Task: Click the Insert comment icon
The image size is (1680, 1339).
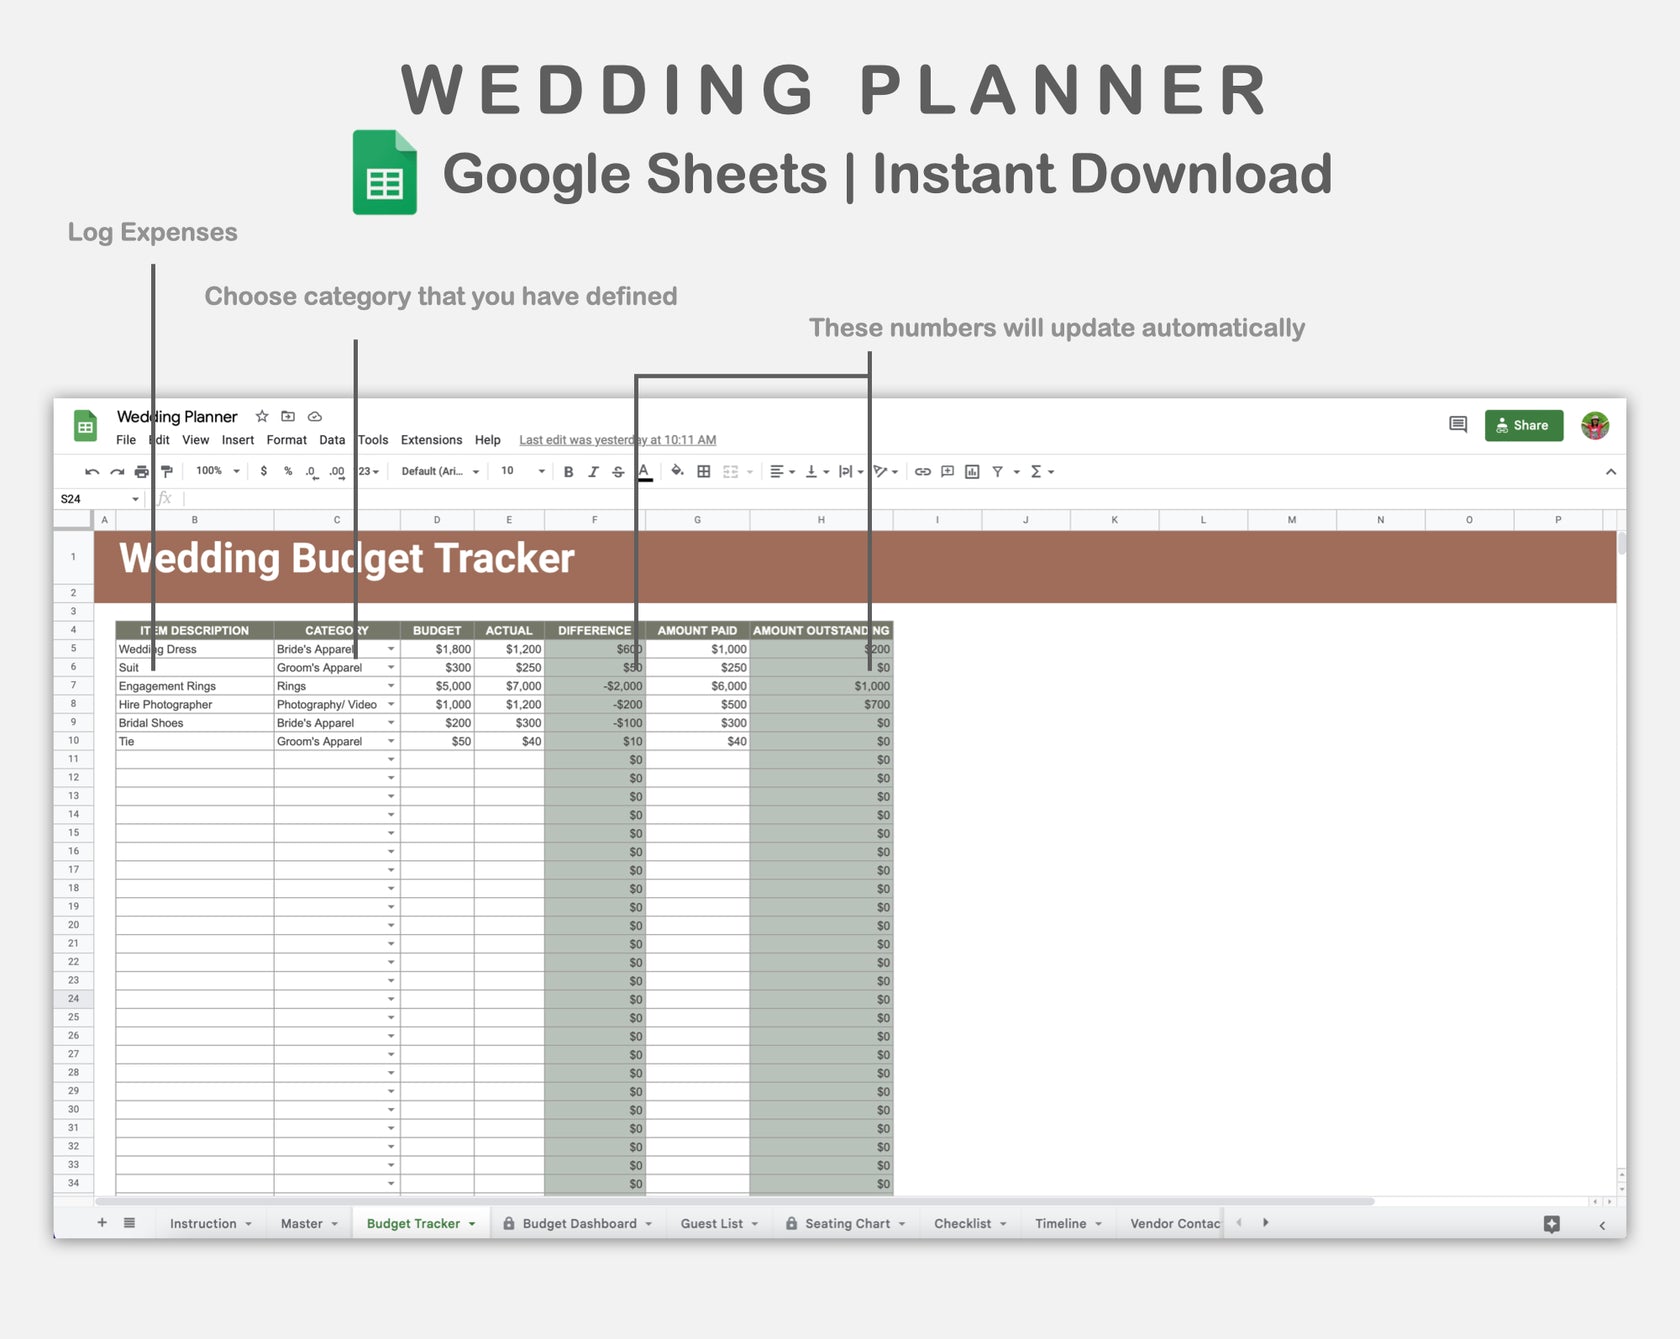Action: pos(947,471)
